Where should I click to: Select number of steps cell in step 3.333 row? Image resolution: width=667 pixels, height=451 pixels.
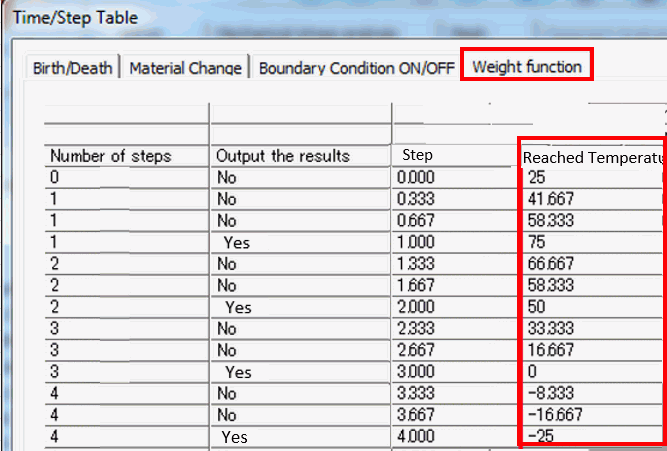click(56, 394)
